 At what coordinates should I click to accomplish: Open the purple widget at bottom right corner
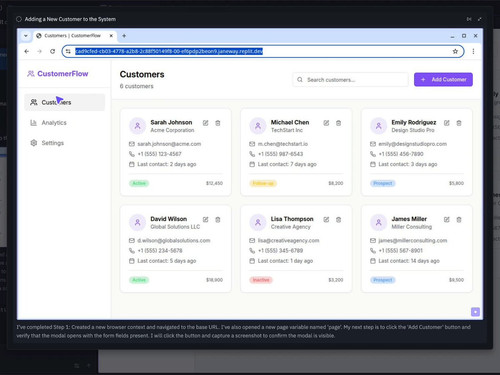click(x=475, y=312)
